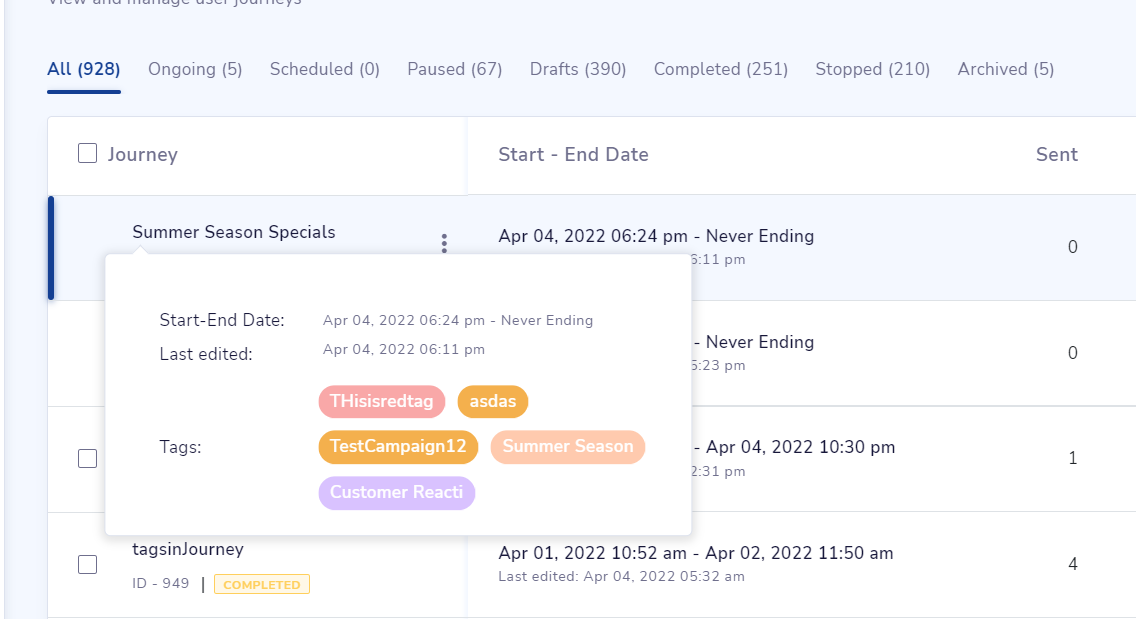Open the tagsinJourney journey
The image size is (1136, 619).
(x=188, y=549)
